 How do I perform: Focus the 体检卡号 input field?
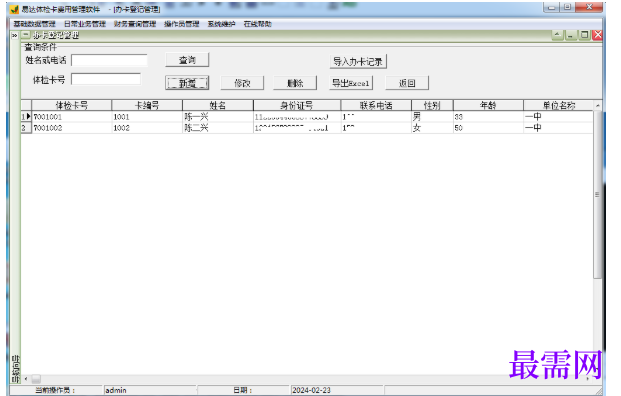click(106, 79)
